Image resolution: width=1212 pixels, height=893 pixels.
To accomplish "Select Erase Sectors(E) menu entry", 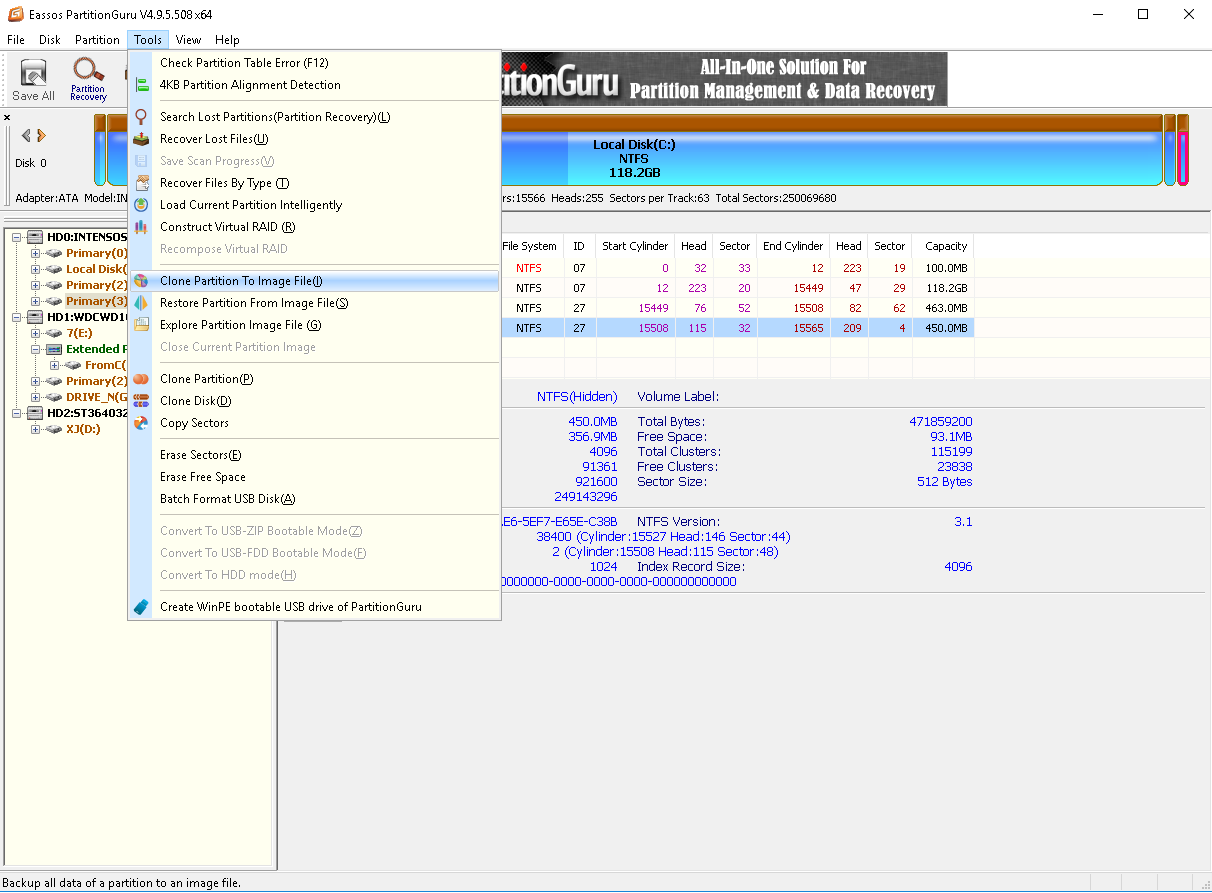I will [x=314, y=455].
